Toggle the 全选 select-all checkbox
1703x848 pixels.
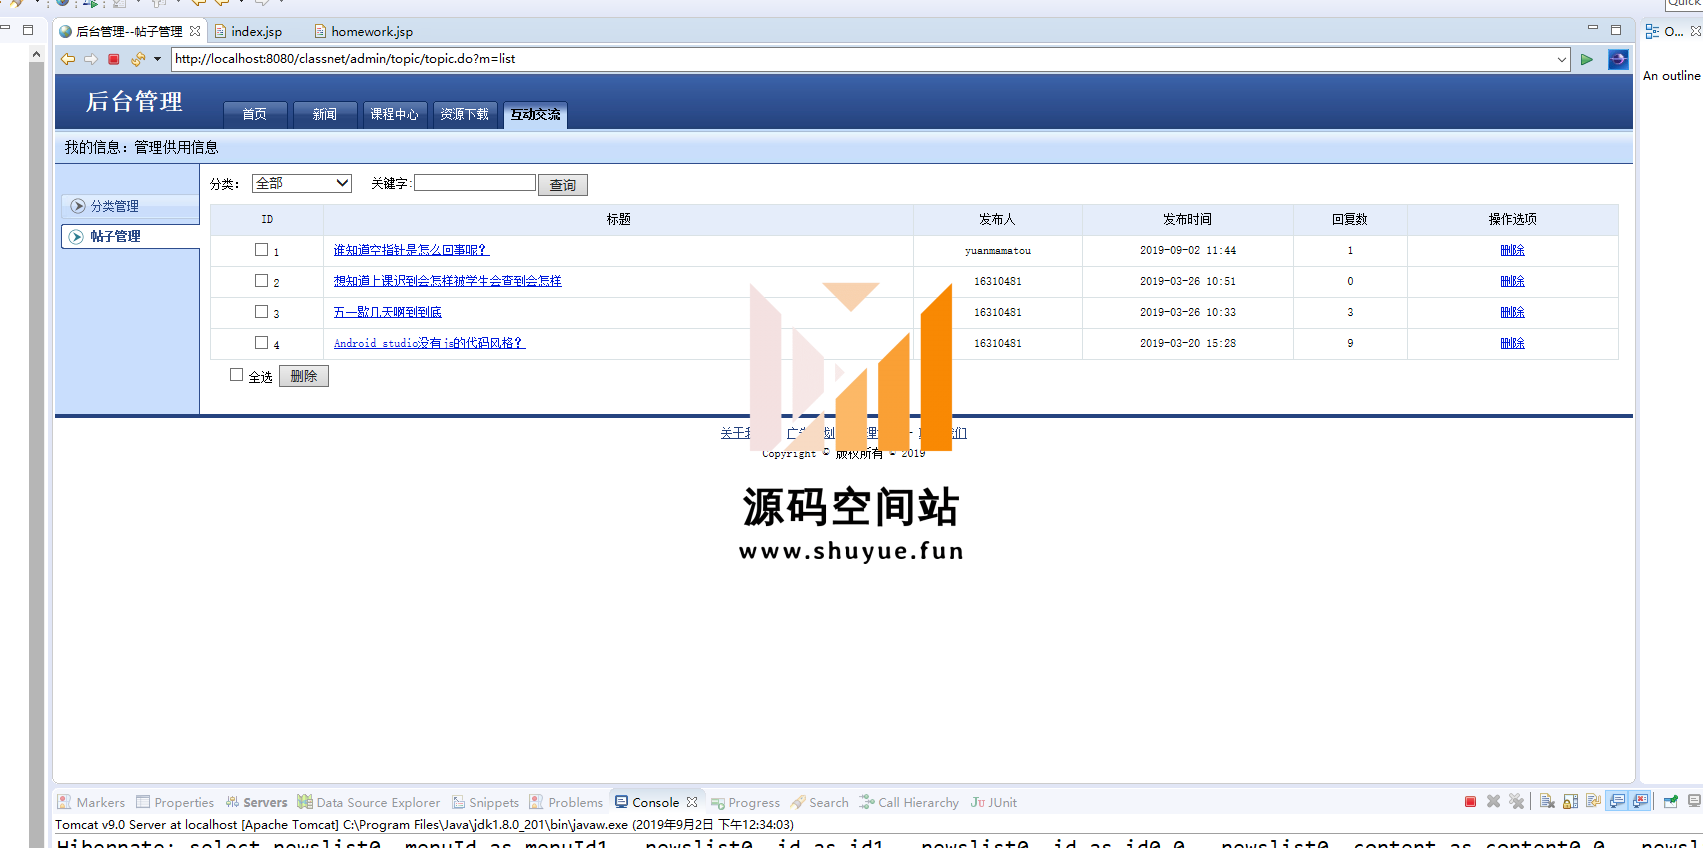[237, 375]
